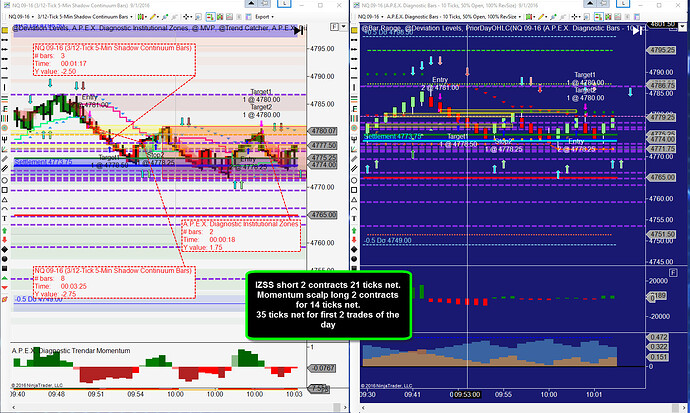Open the dropdown arrow next to the F button in the left chart

343,27
